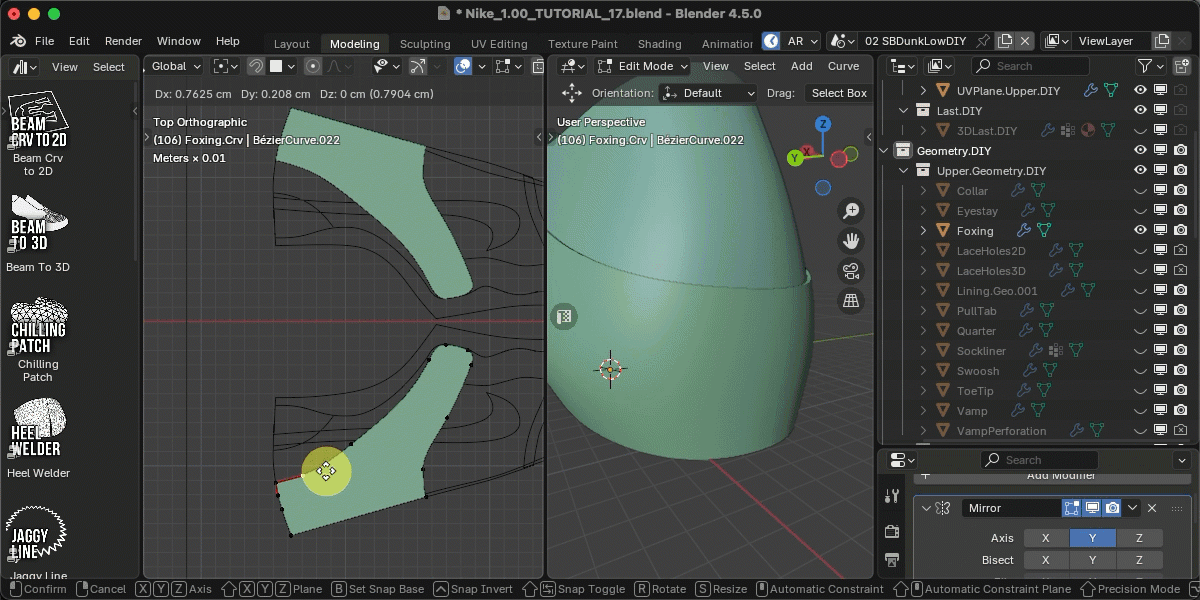Disable ToeTip in renders camera icon

click(x=1180, y=391)
